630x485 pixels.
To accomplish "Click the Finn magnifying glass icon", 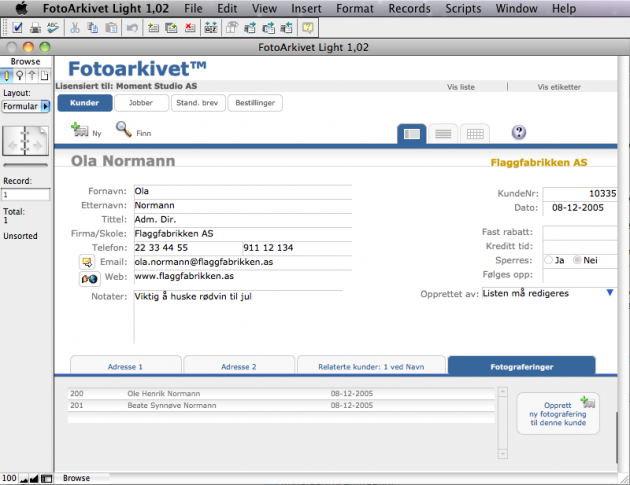I will click(123, 129).
